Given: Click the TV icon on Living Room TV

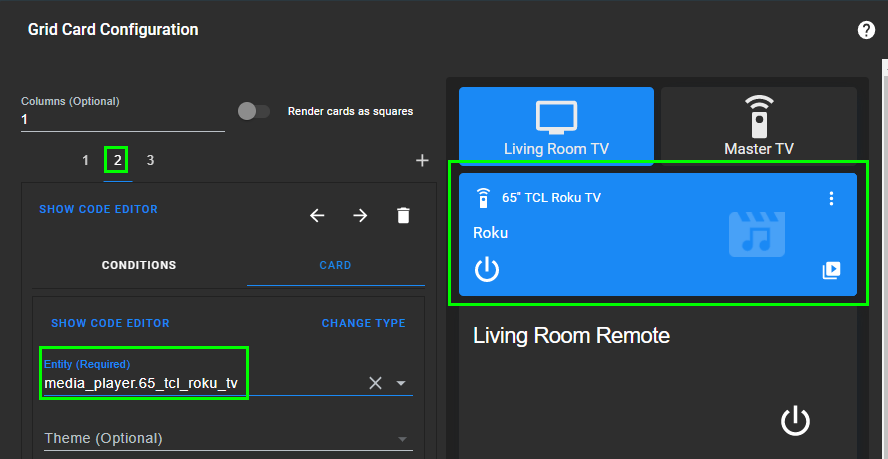Looking at the screenshot, I should (x=556, y=117).
